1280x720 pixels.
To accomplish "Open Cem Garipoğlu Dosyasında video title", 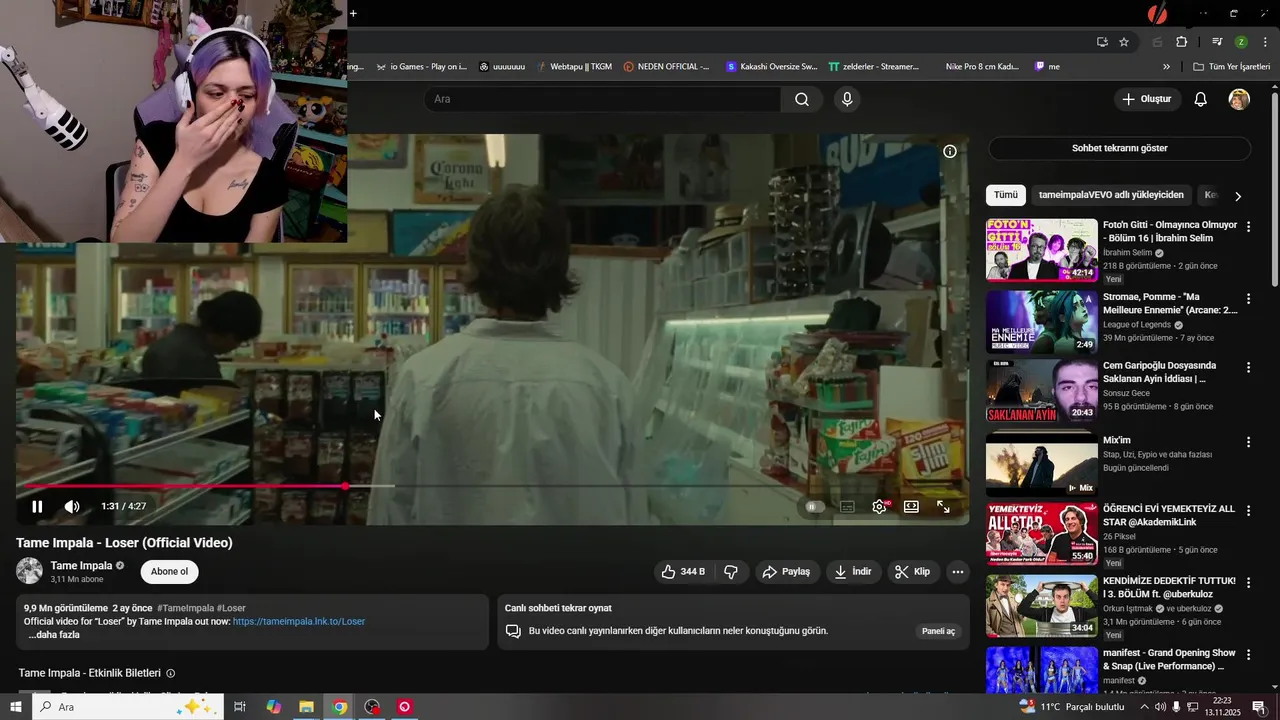I will pyautogui.click(x=1160, y=372).
